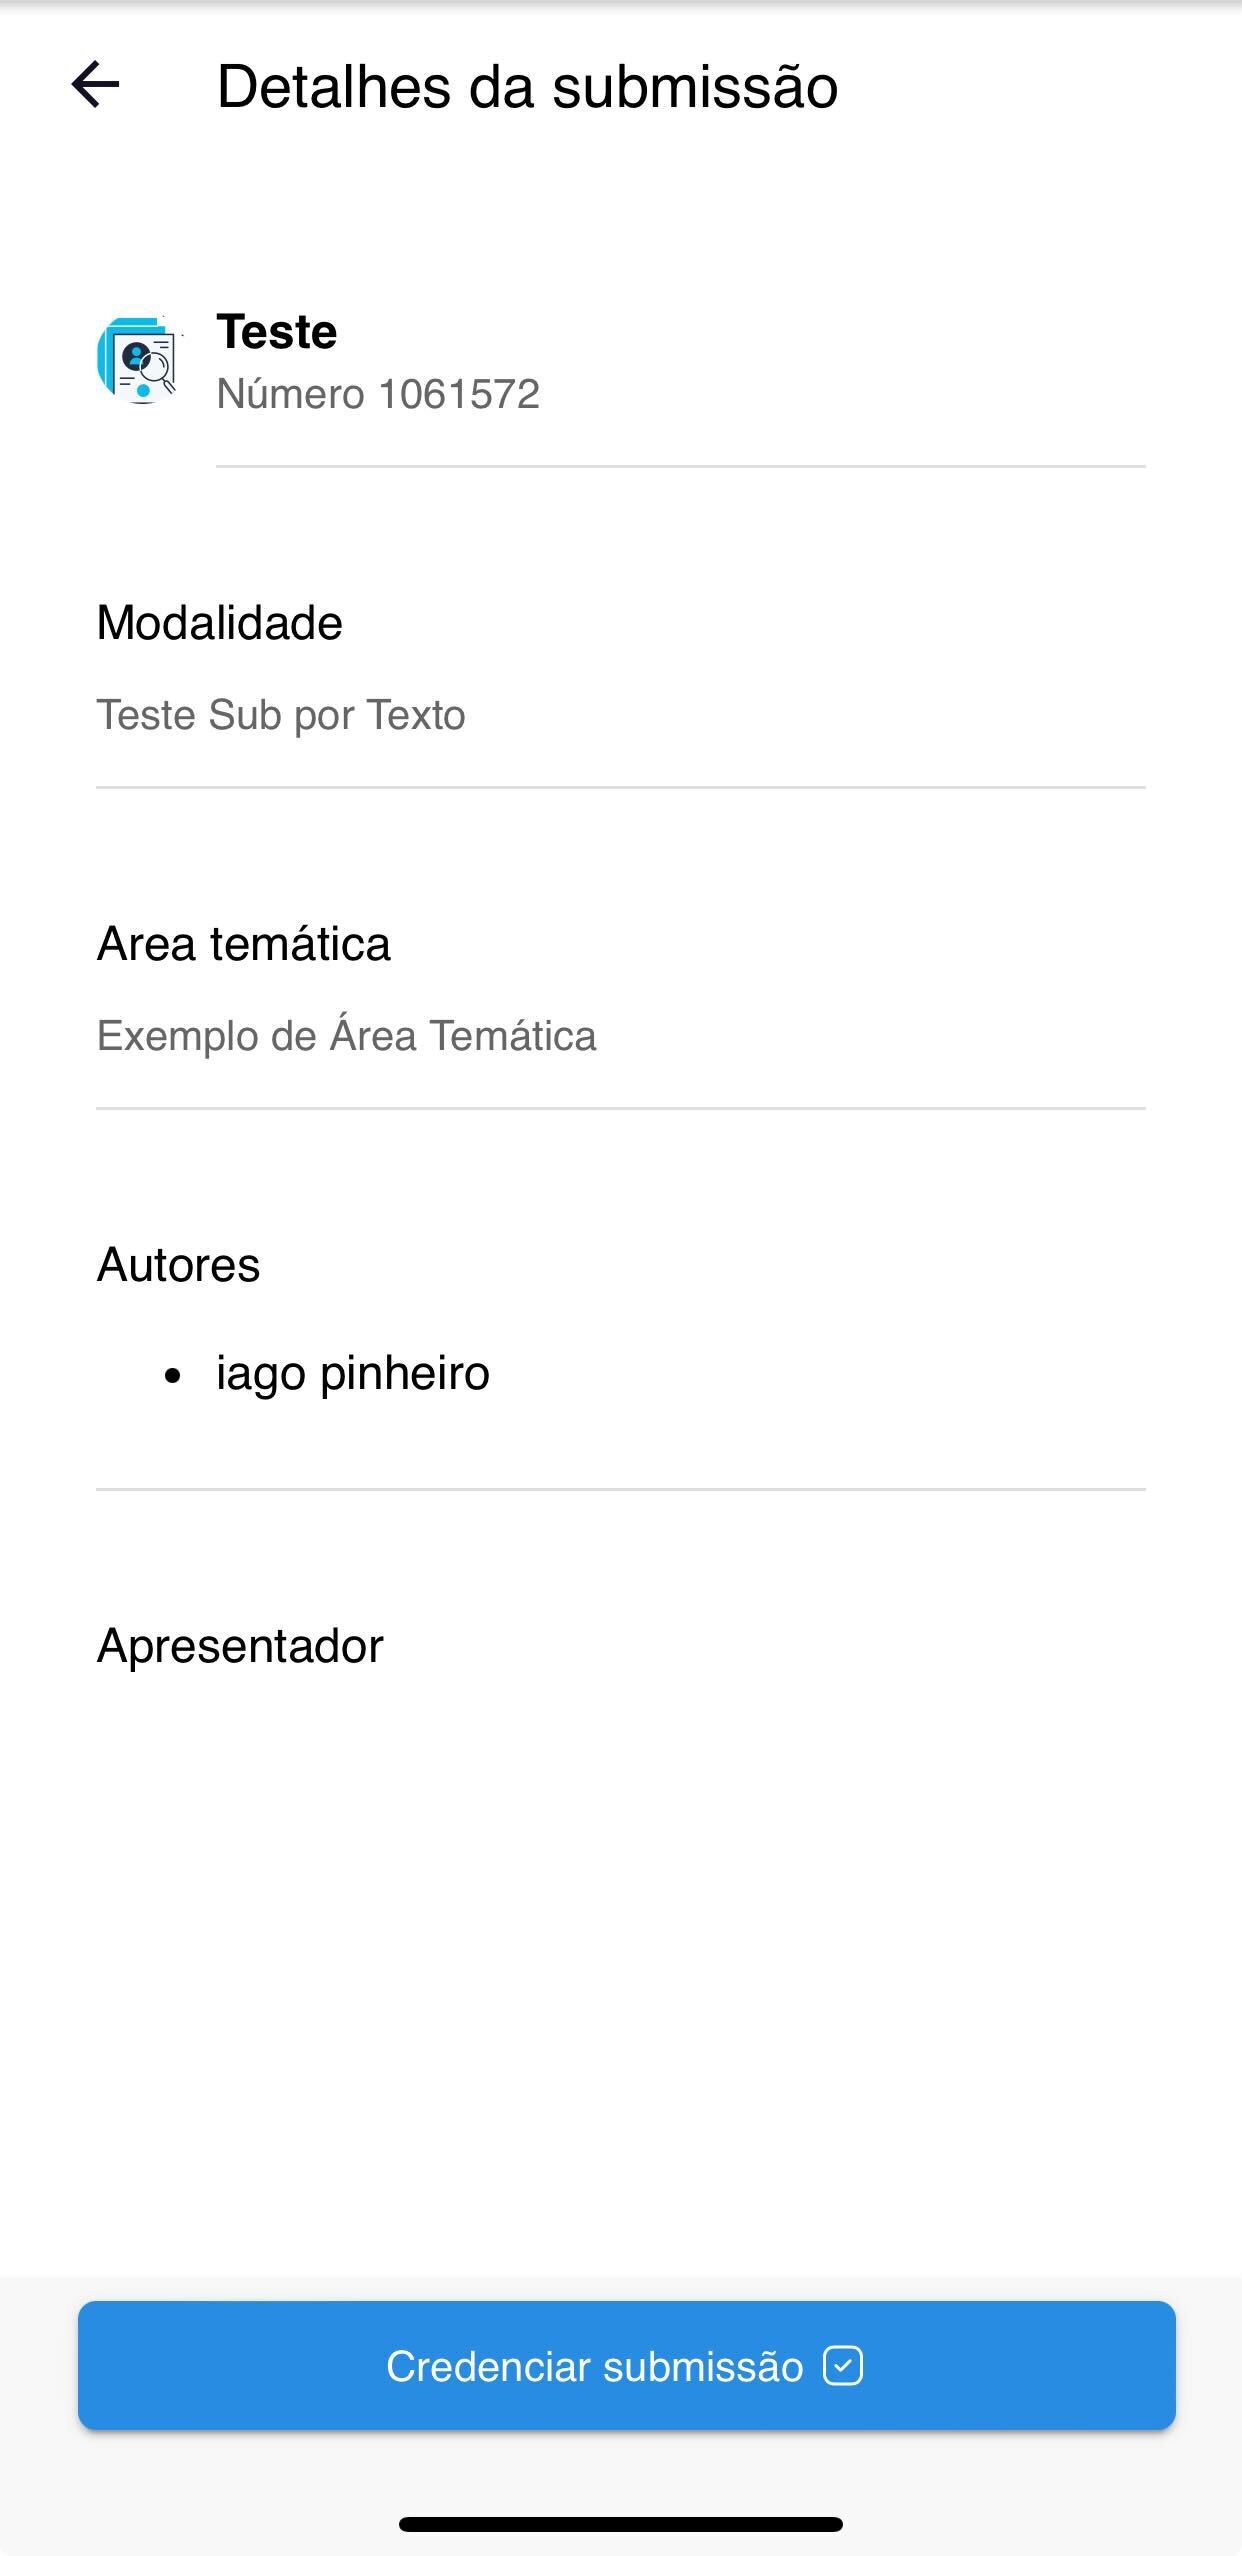The width and height of the screenshot is (1242, 2556).
Task: Select Exemplo de Área Temática value
Action: (x=347, y=1036)
